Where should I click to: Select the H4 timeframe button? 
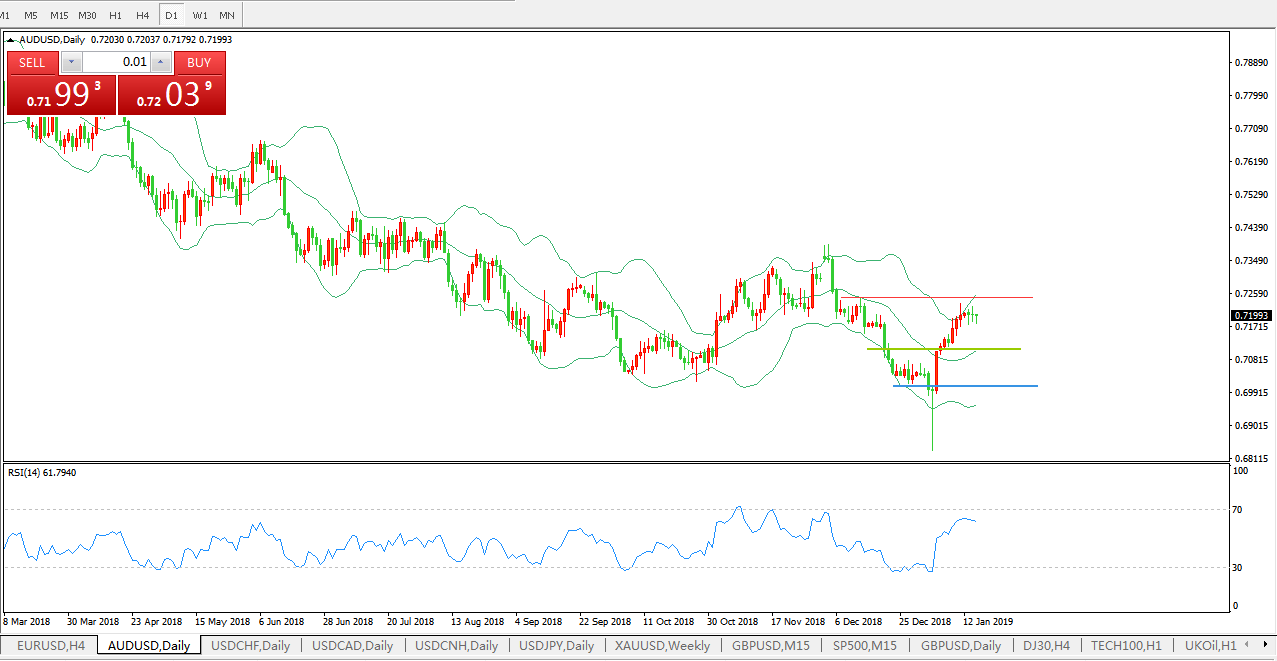(143, 15)
